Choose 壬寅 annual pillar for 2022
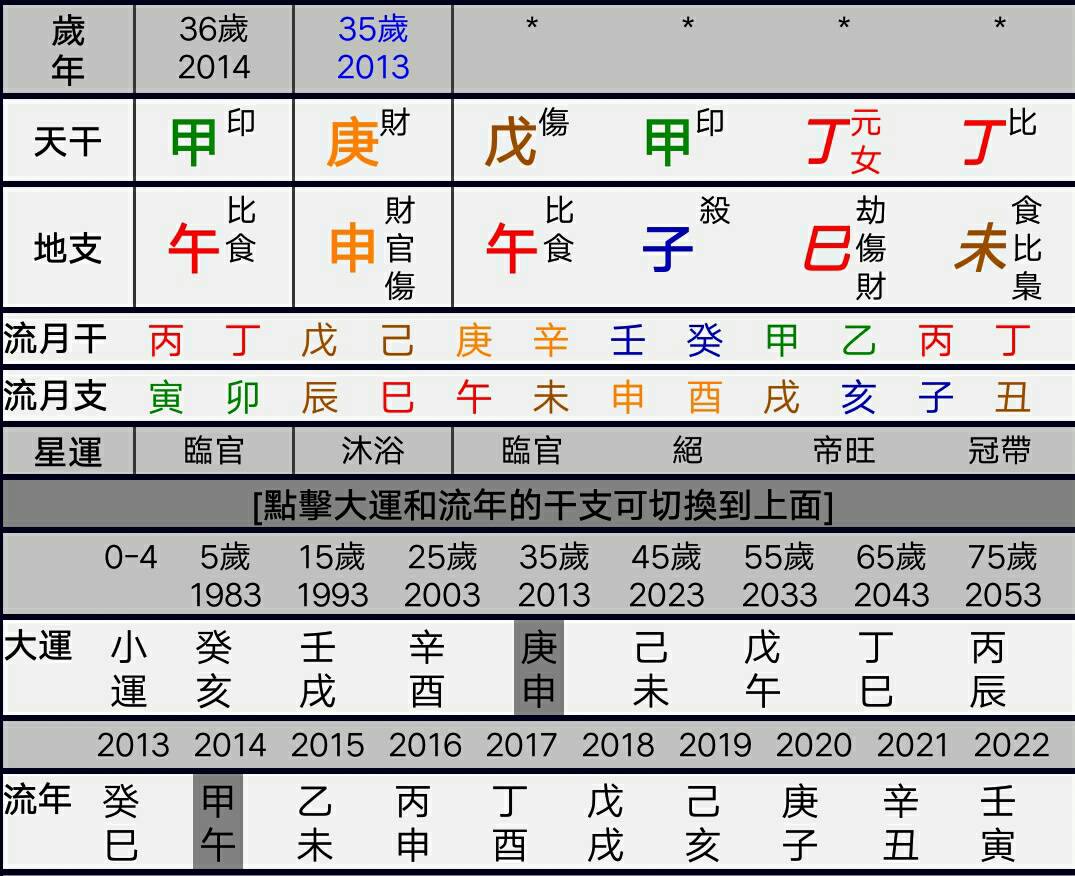This screenshot has height=876, width=1075. click(998, 823)
